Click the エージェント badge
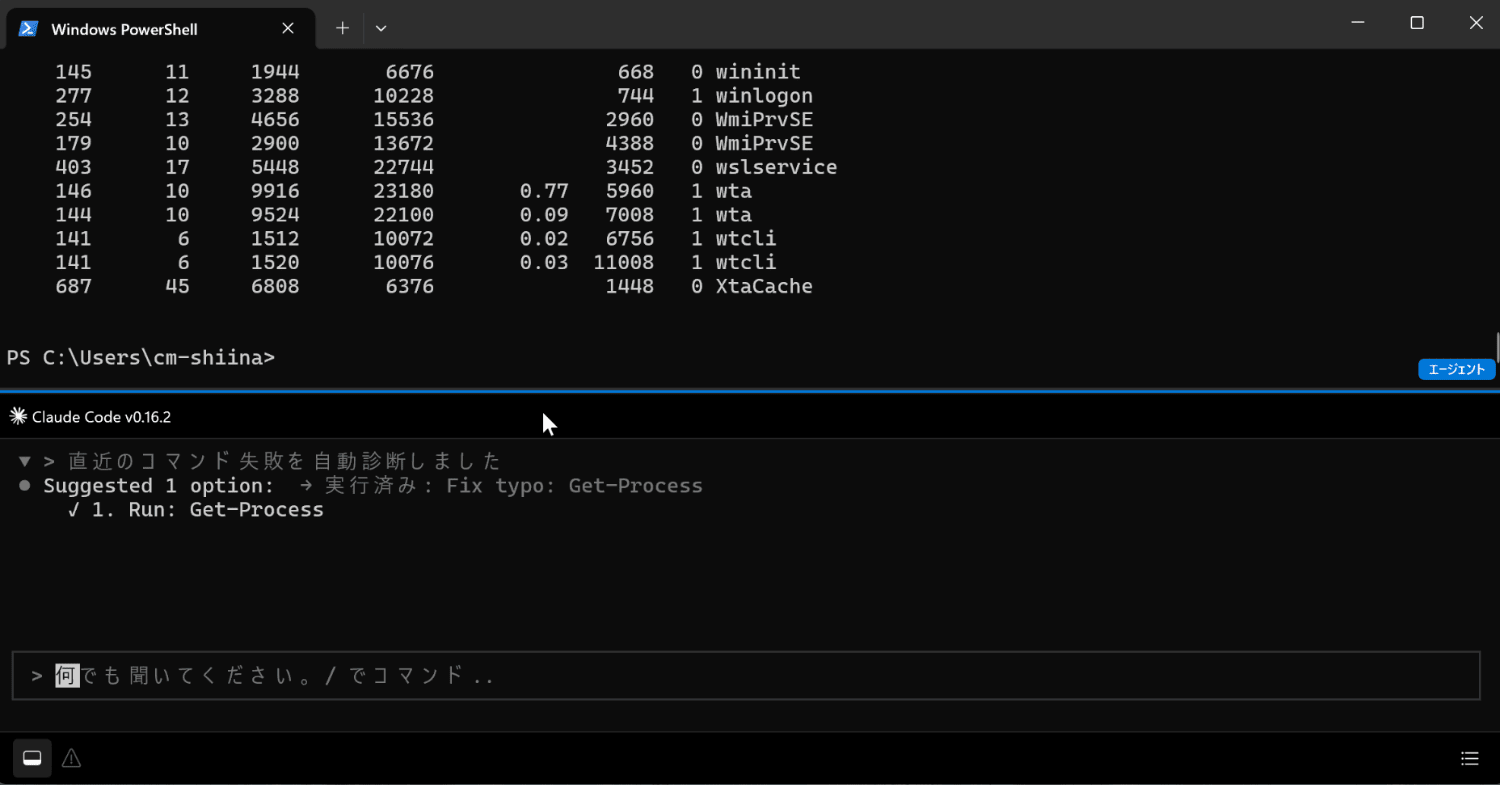The image size is (1500, 785). [x=1456, y=369]
